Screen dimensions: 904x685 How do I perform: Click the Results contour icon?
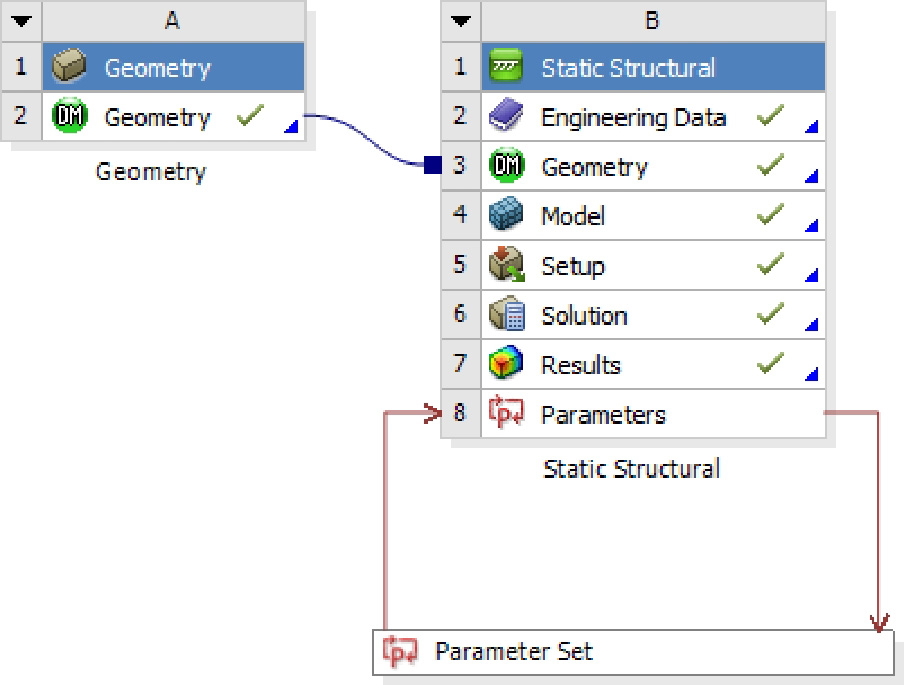(506, 365)
